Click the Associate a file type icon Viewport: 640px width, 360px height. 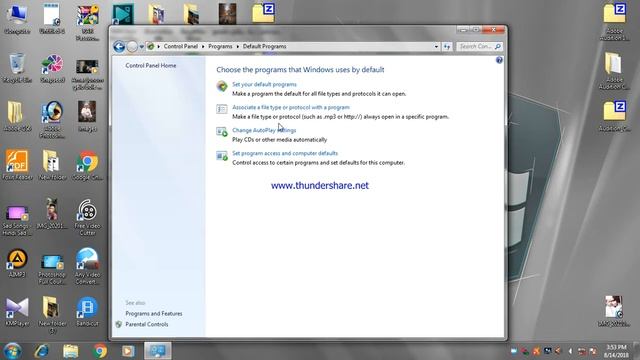pyautogui.click(x=222, y=109)
